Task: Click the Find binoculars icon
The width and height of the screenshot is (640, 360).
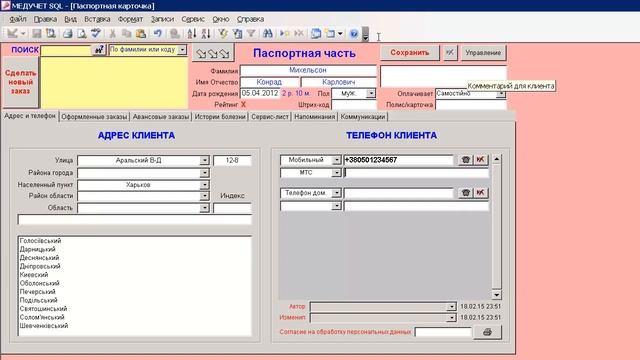Action: (268, 33)
